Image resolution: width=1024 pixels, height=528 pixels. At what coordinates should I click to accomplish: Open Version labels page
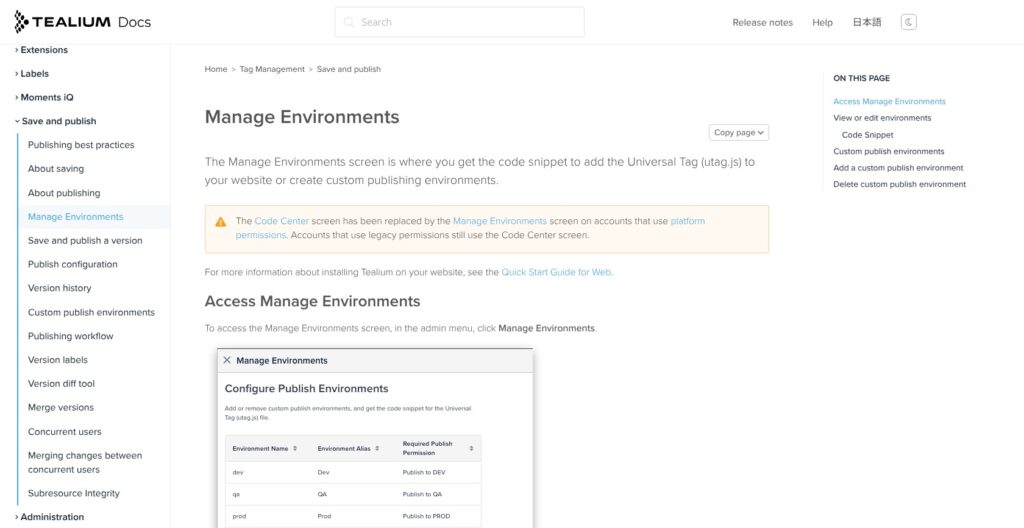57,360
